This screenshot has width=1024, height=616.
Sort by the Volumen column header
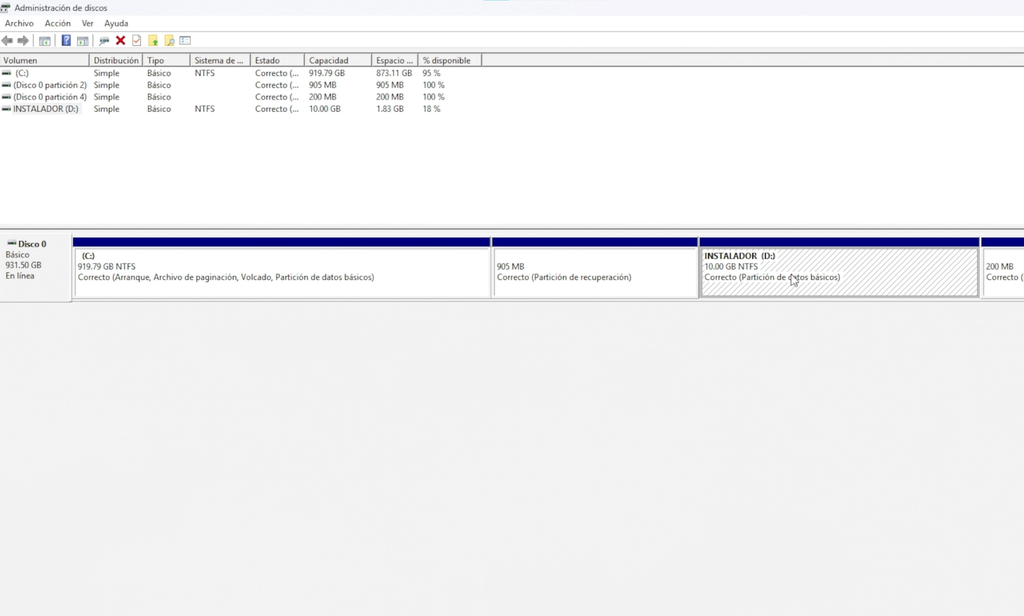tap(44, 60)
